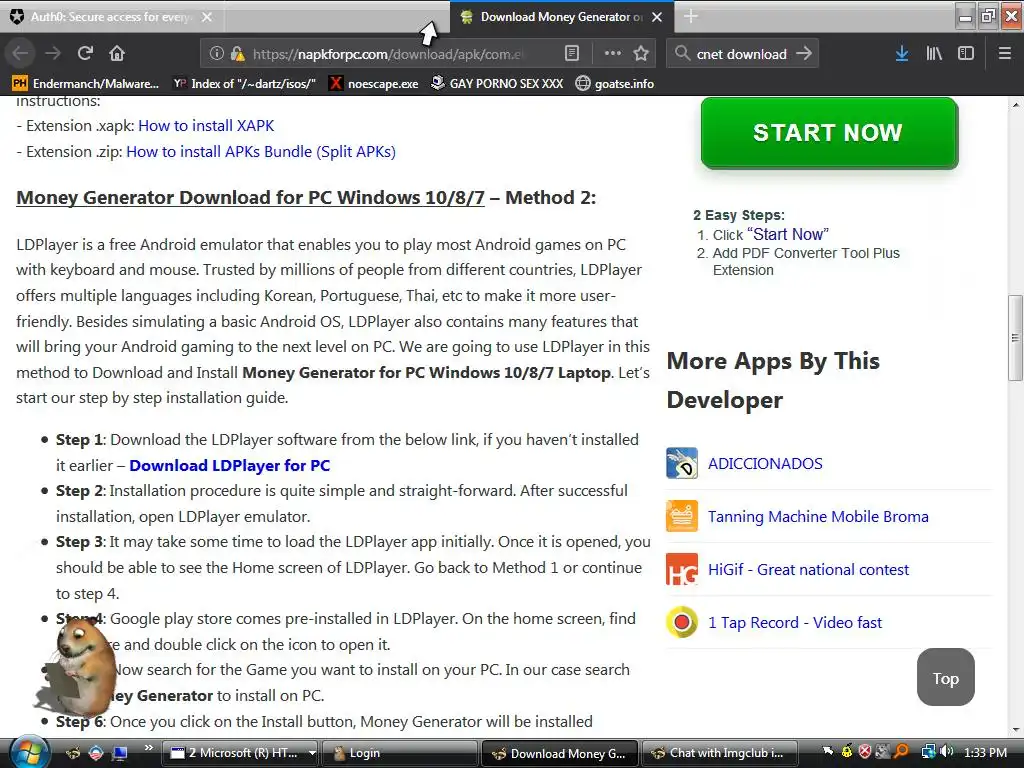Open the noescape.exe bookmark

[x=374, y=84]
